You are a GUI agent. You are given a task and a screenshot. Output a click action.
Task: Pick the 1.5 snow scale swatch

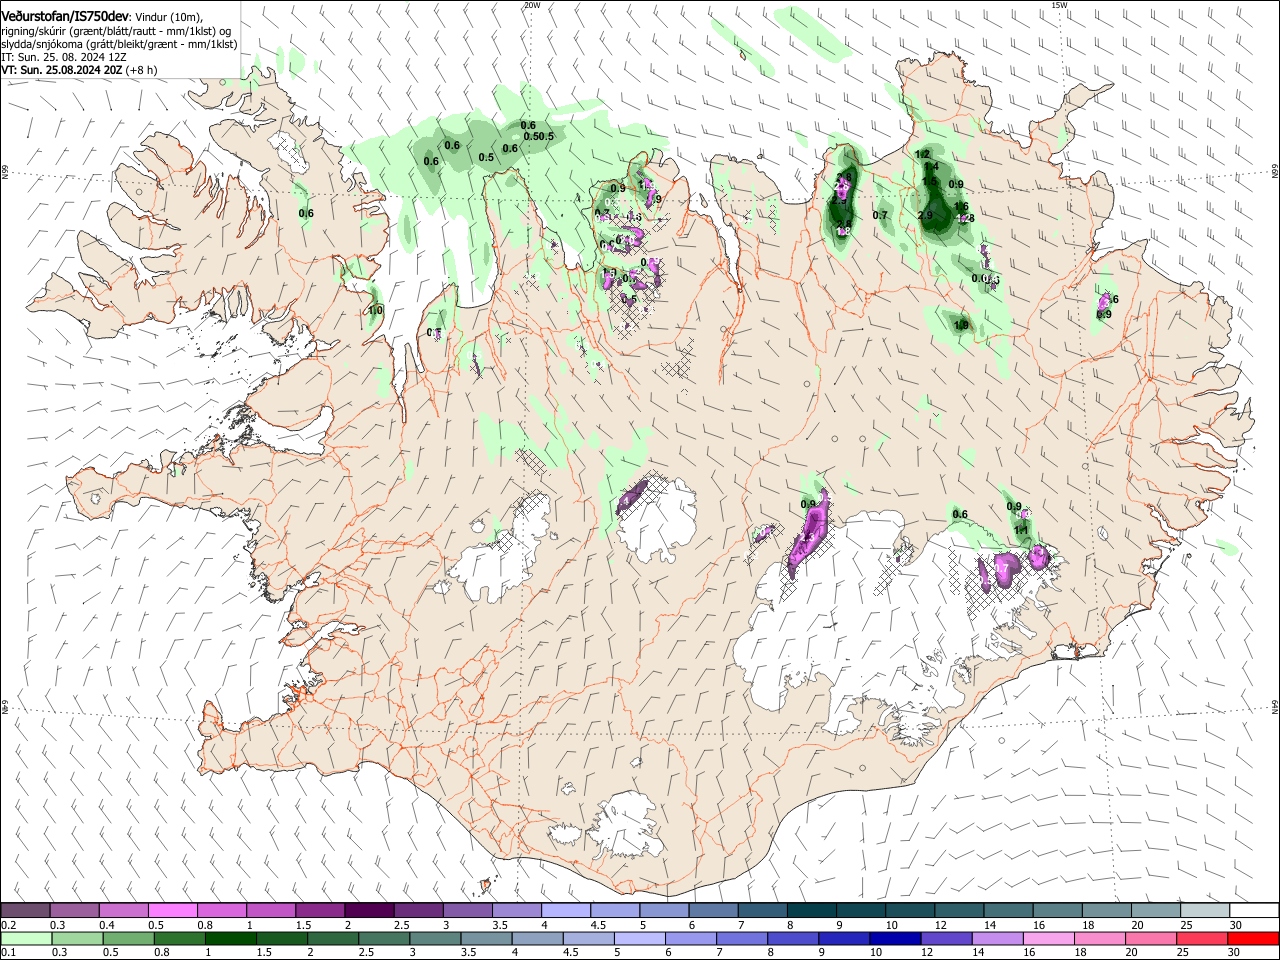320,911
